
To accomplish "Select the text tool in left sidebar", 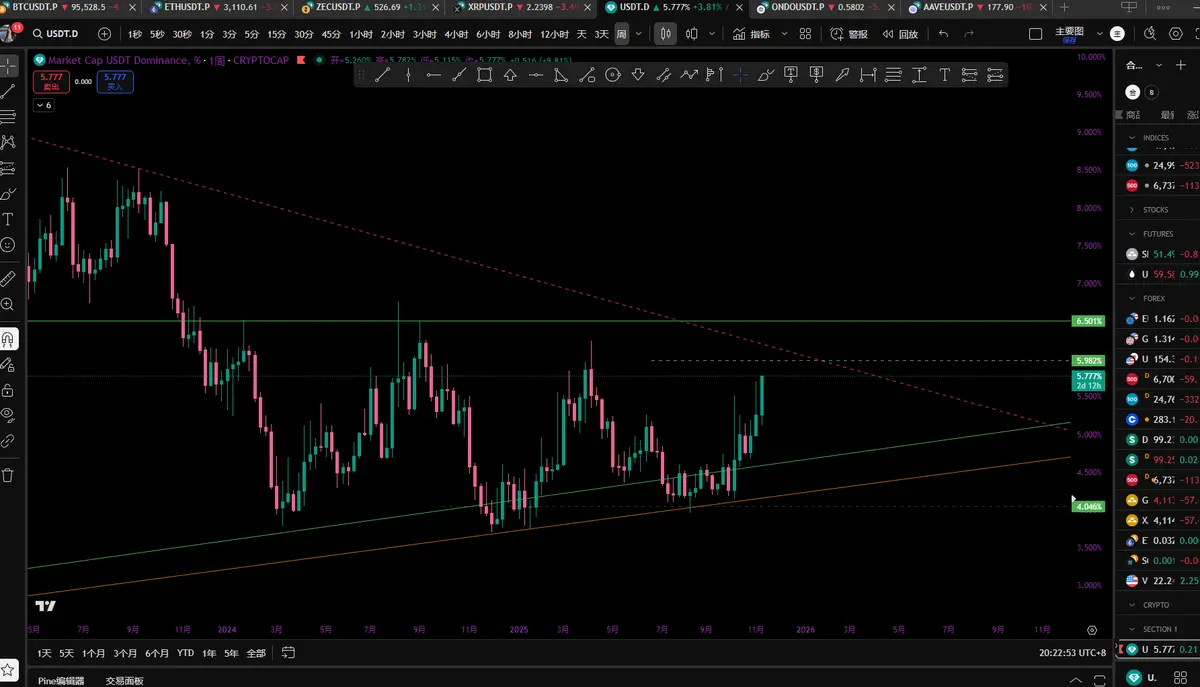I will (9, 219).
